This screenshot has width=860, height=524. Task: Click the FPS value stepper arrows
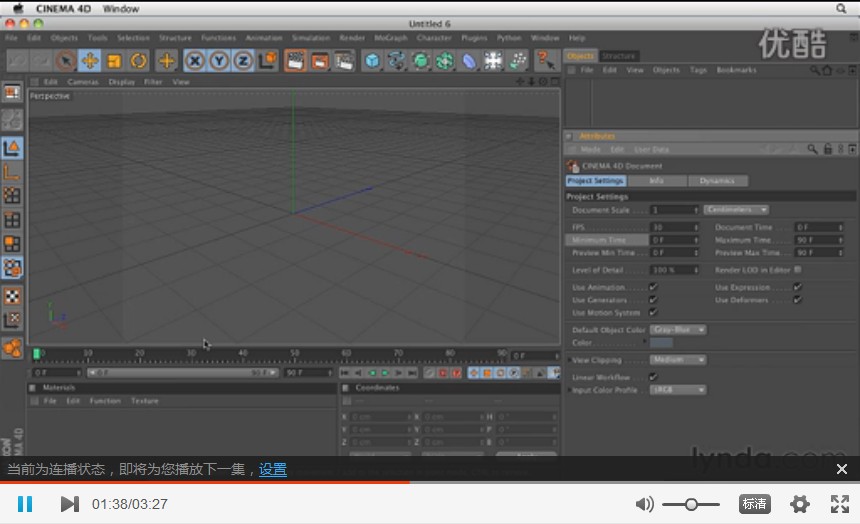tap(696, 227)
